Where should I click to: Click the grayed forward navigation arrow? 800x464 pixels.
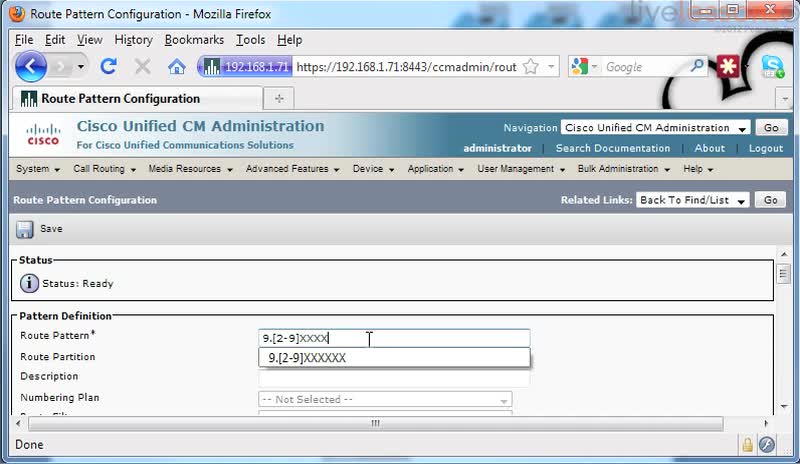[61, 67]
